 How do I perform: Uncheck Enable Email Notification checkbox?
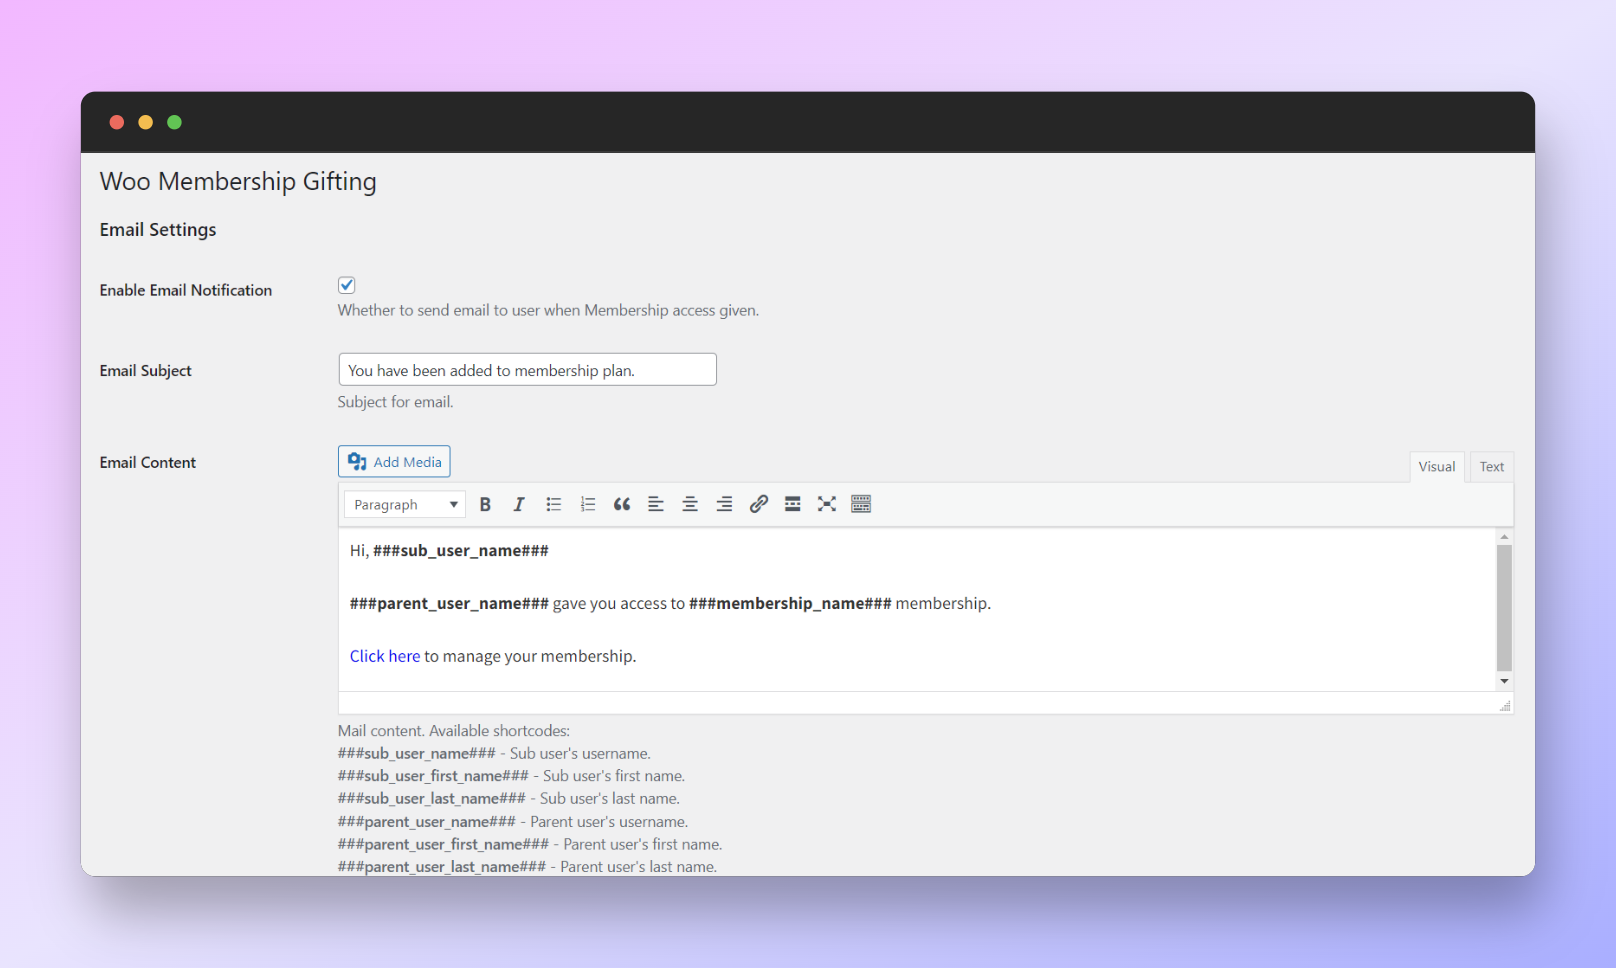pos(347,285)
